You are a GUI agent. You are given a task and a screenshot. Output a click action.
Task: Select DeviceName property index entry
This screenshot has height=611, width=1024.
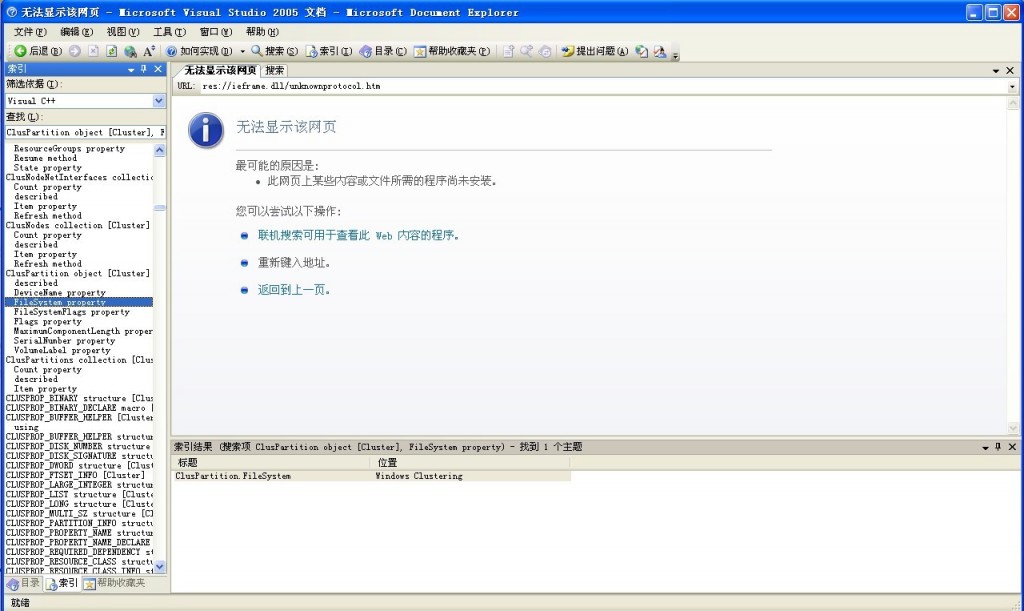point(59,292)
